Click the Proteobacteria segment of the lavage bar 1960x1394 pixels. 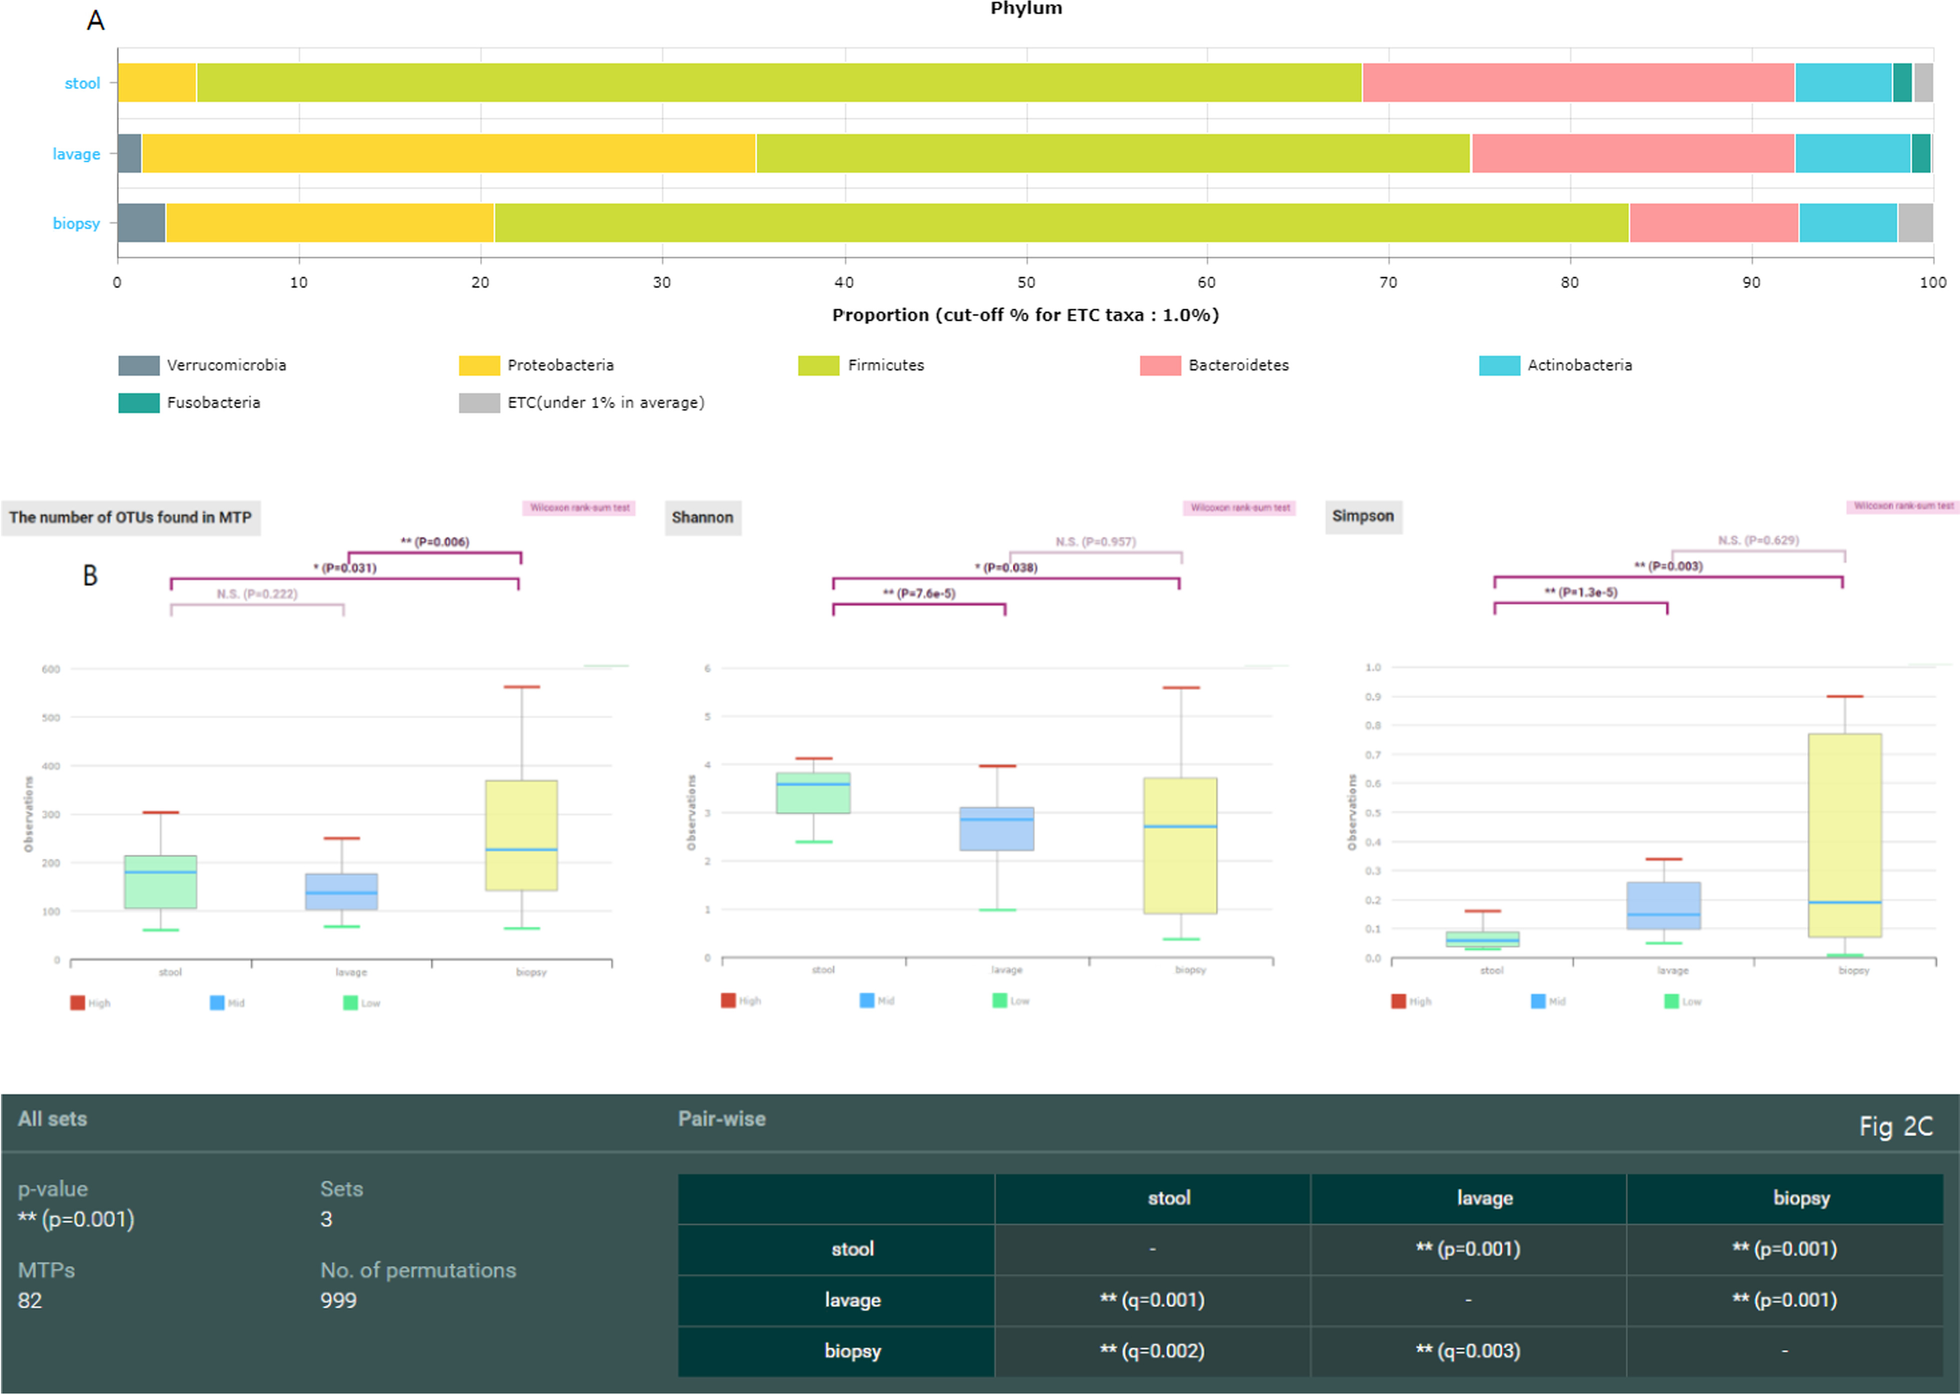(448, 153)
